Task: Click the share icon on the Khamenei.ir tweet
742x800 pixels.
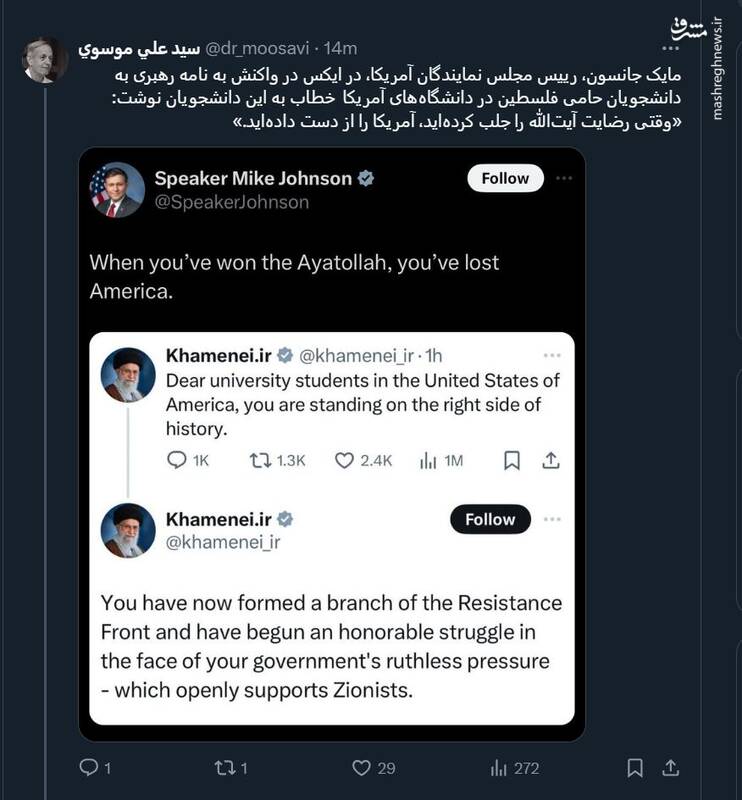Action: (548, 458)
